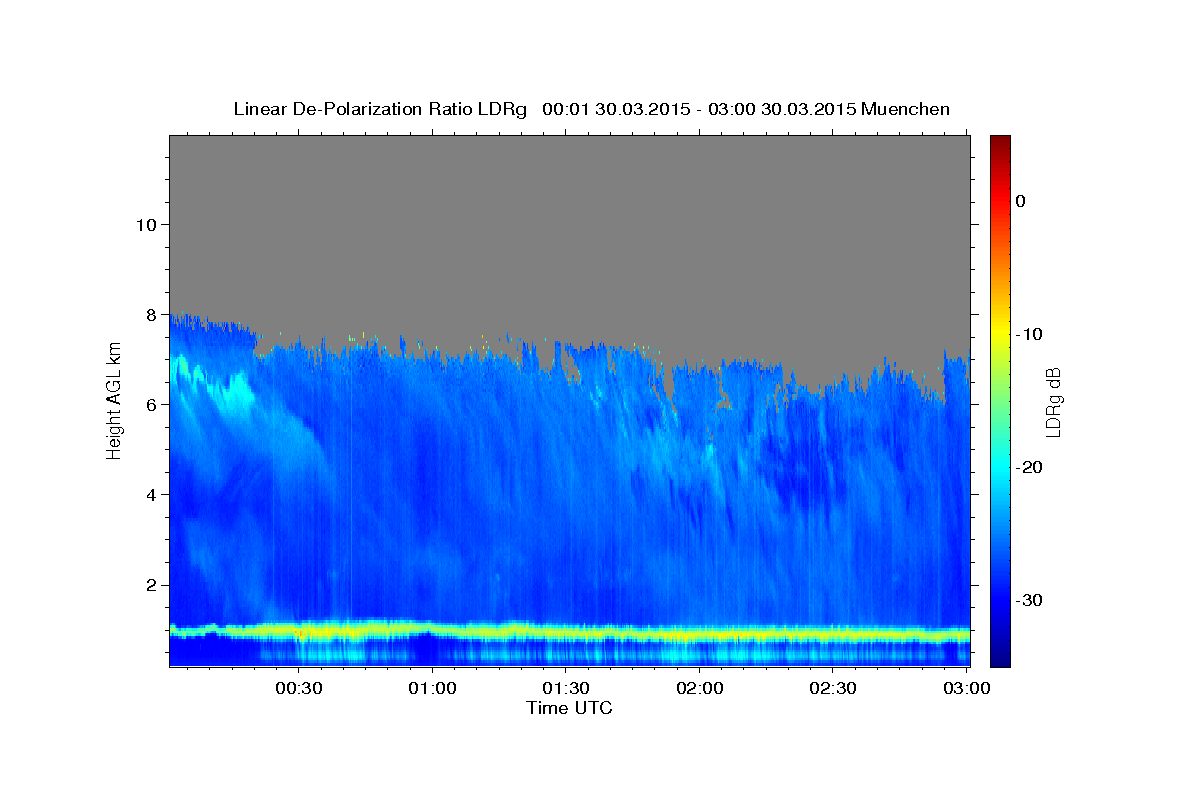Viewport: 1200px width, 800px height.
Task: Click the colorbar "-30" value label
Action: pyautogui.click(x=1030, y=600)
